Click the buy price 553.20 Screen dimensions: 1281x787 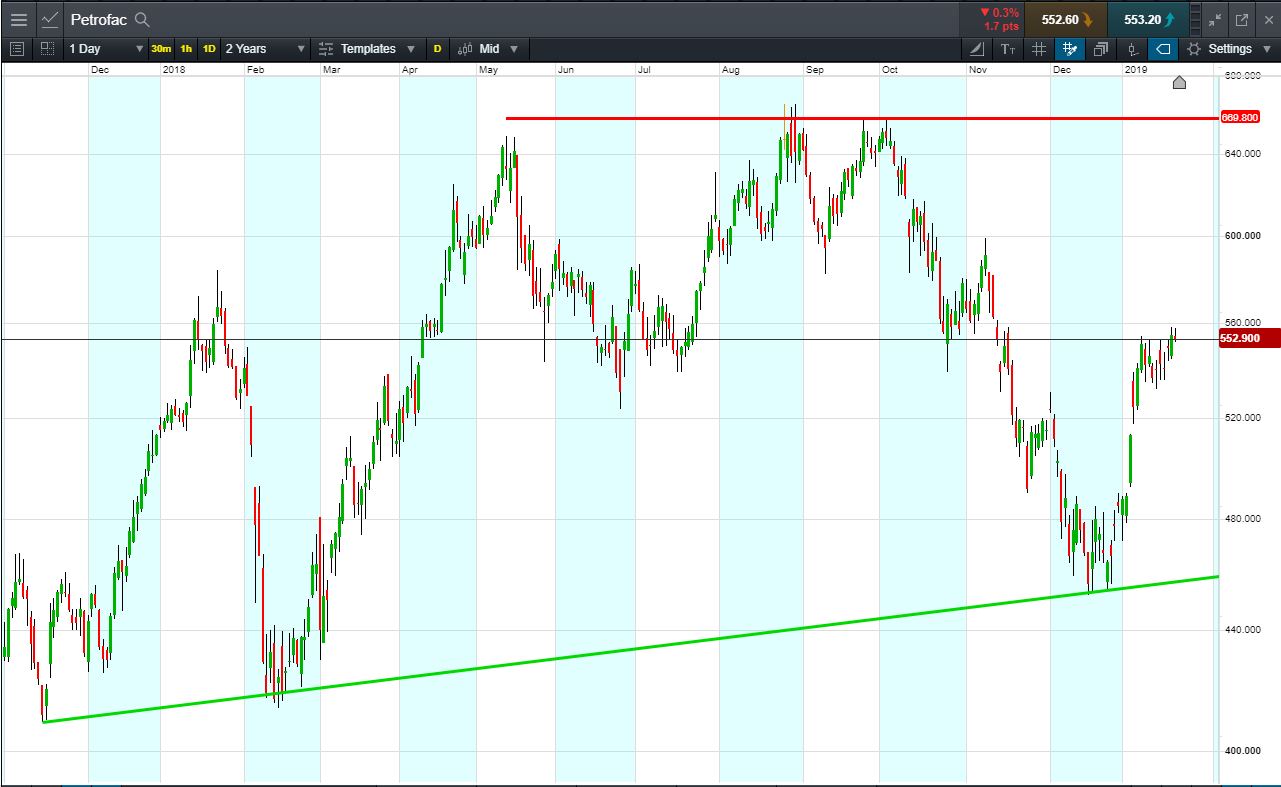pos(1148,19)
